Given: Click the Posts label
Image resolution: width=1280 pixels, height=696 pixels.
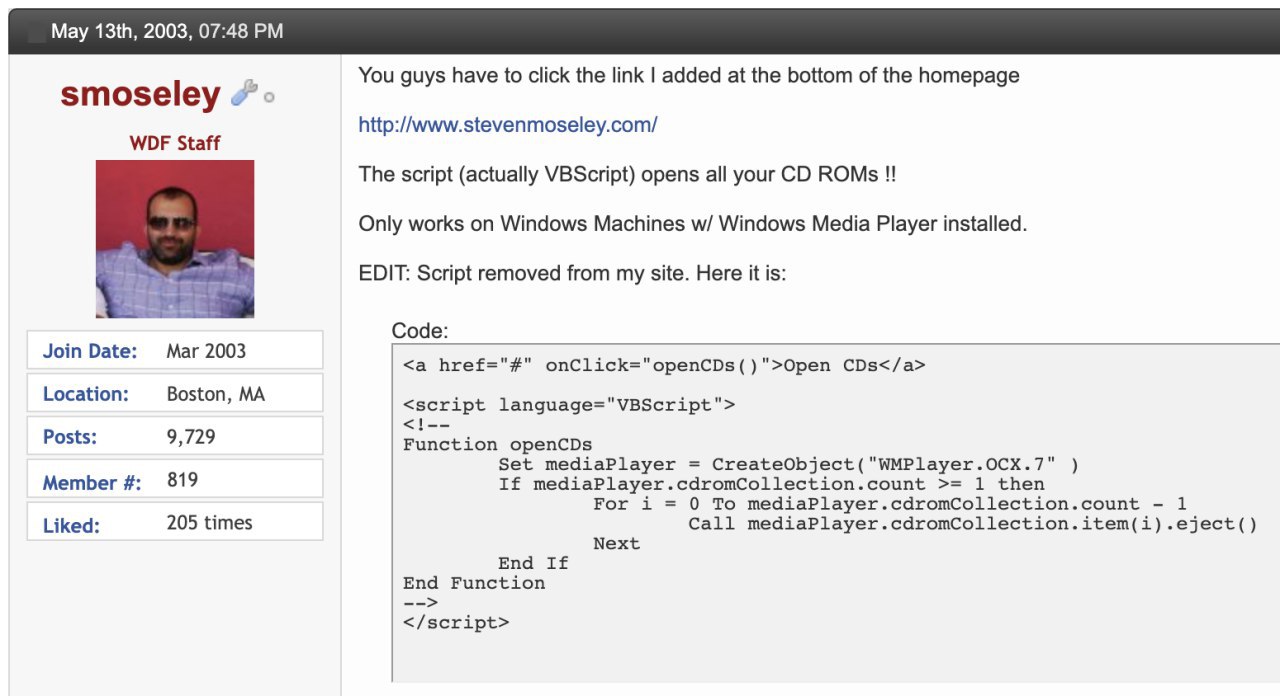Looking at the screenshot, I should point(70,437).
